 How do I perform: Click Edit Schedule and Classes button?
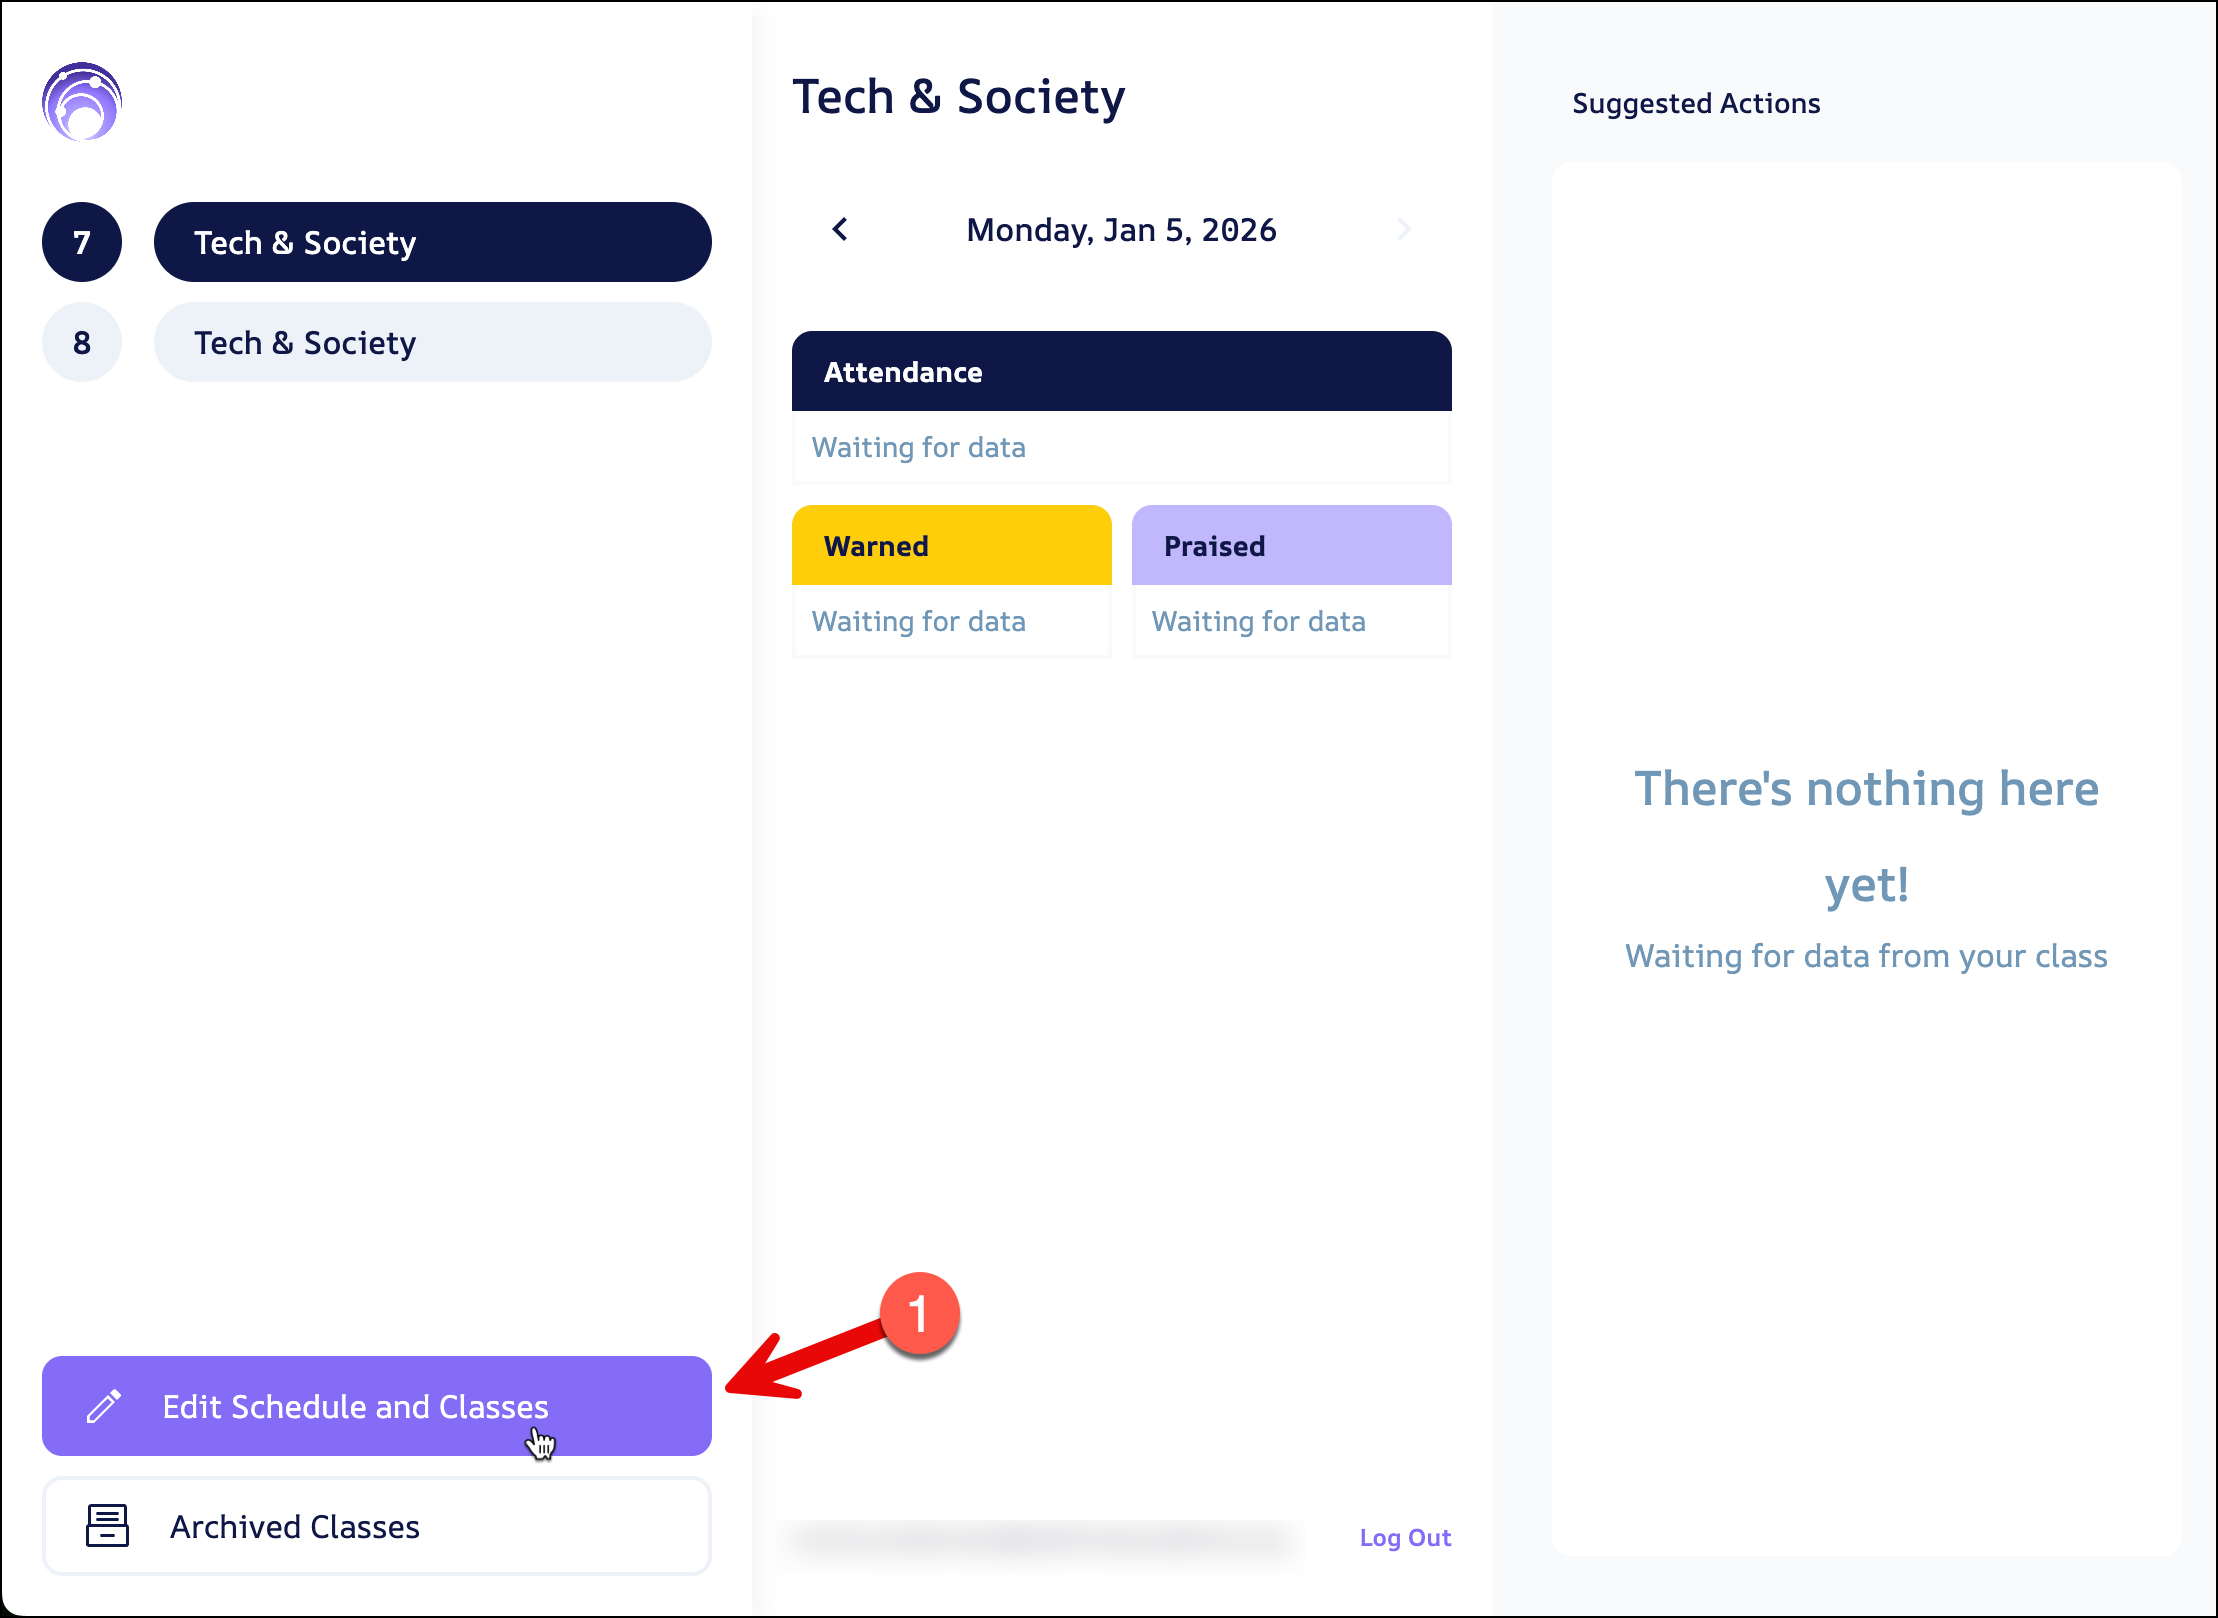coord(376,1406)
